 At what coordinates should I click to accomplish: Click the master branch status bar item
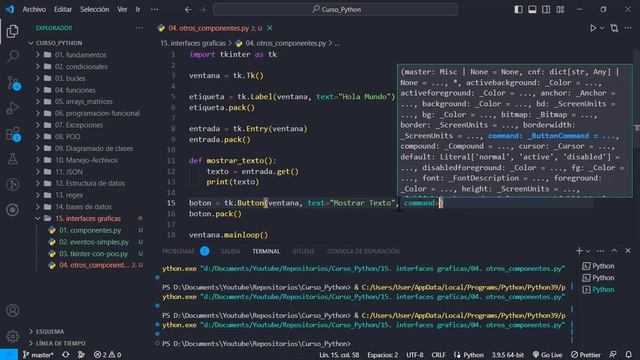(38, 355)
